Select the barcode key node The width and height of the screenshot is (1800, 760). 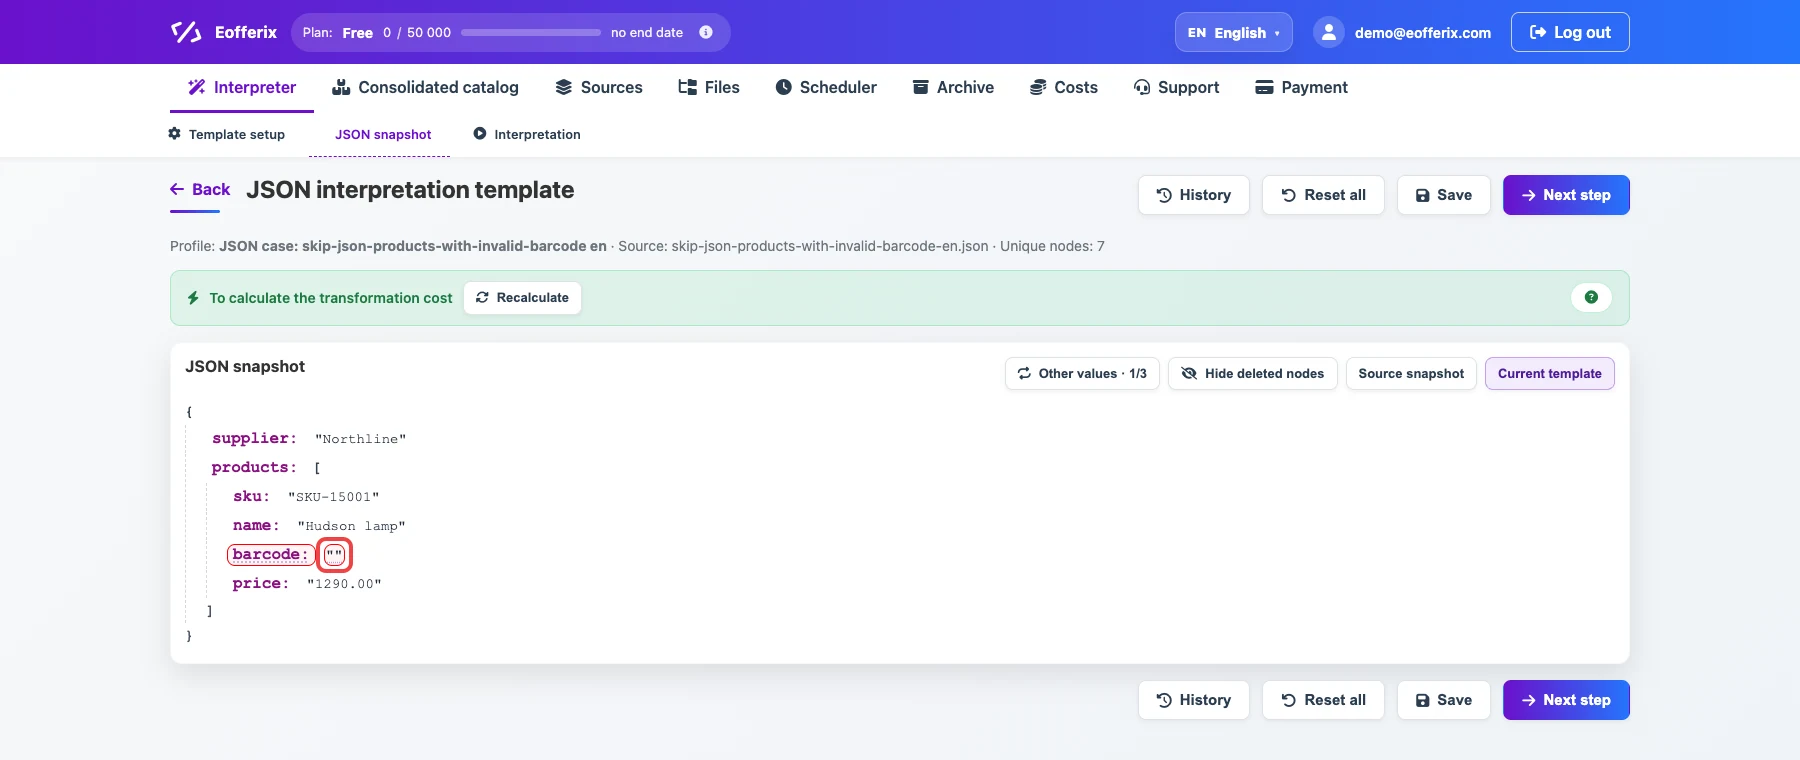[270, 554]
